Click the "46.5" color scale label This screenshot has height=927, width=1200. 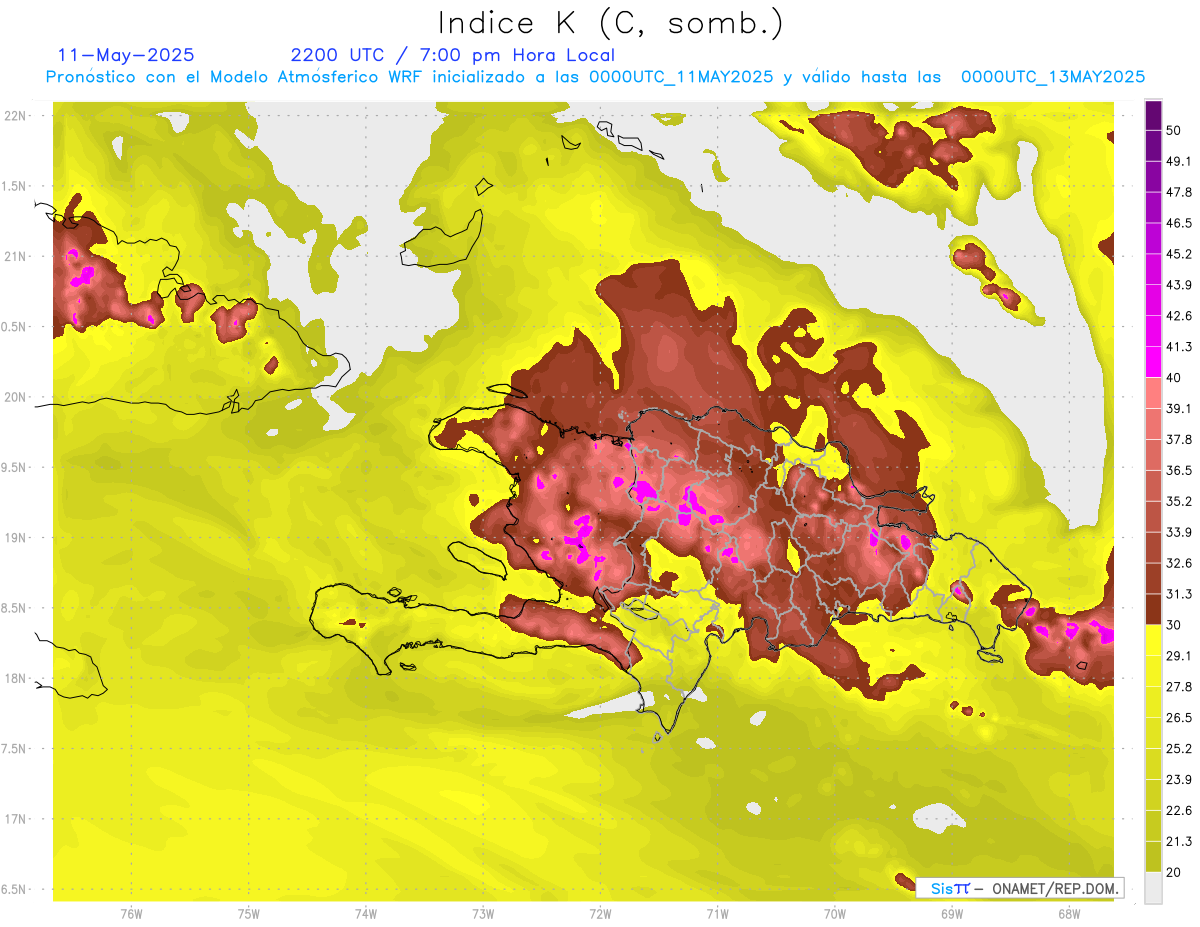pyautogui.click(x=1179, y=223)
